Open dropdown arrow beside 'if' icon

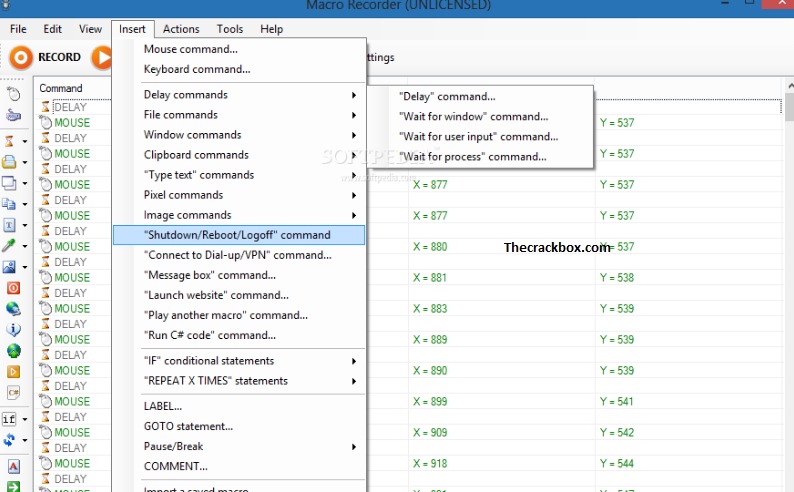[25, 420]
